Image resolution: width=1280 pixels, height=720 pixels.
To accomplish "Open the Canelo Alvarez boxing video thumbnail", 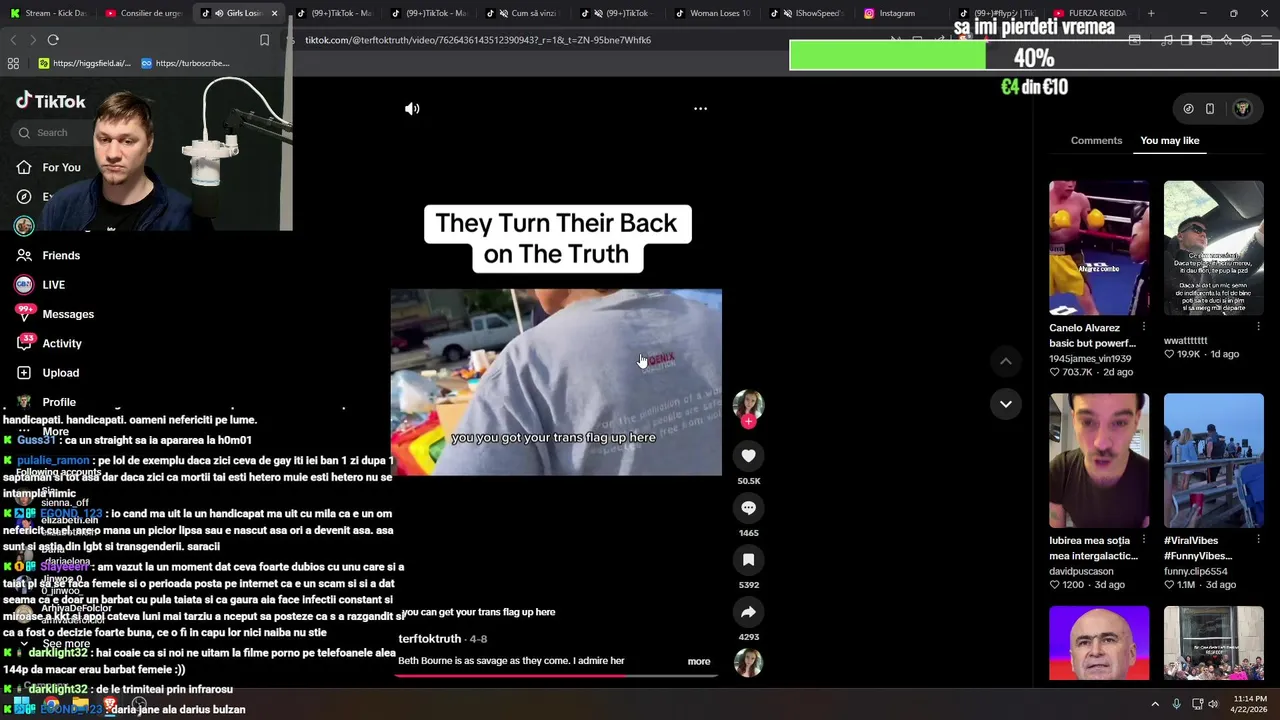I will pyautogui.click(x=1099, y=248).
